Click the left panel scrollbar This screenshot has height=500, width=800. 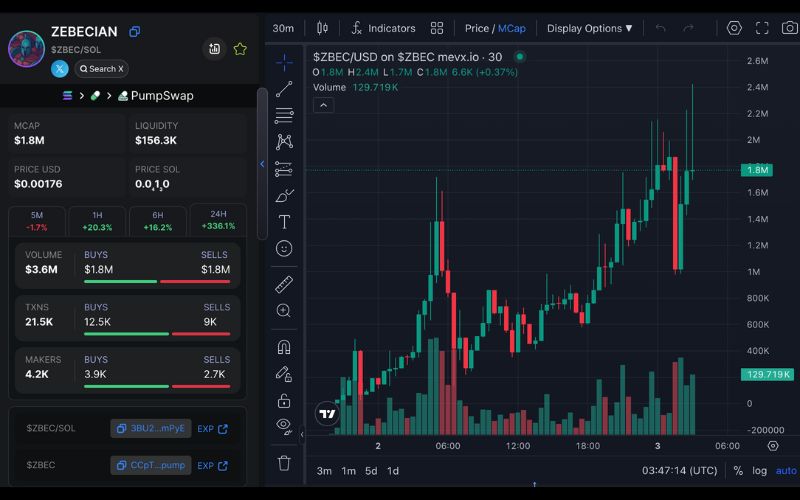(x=262, y=163)
